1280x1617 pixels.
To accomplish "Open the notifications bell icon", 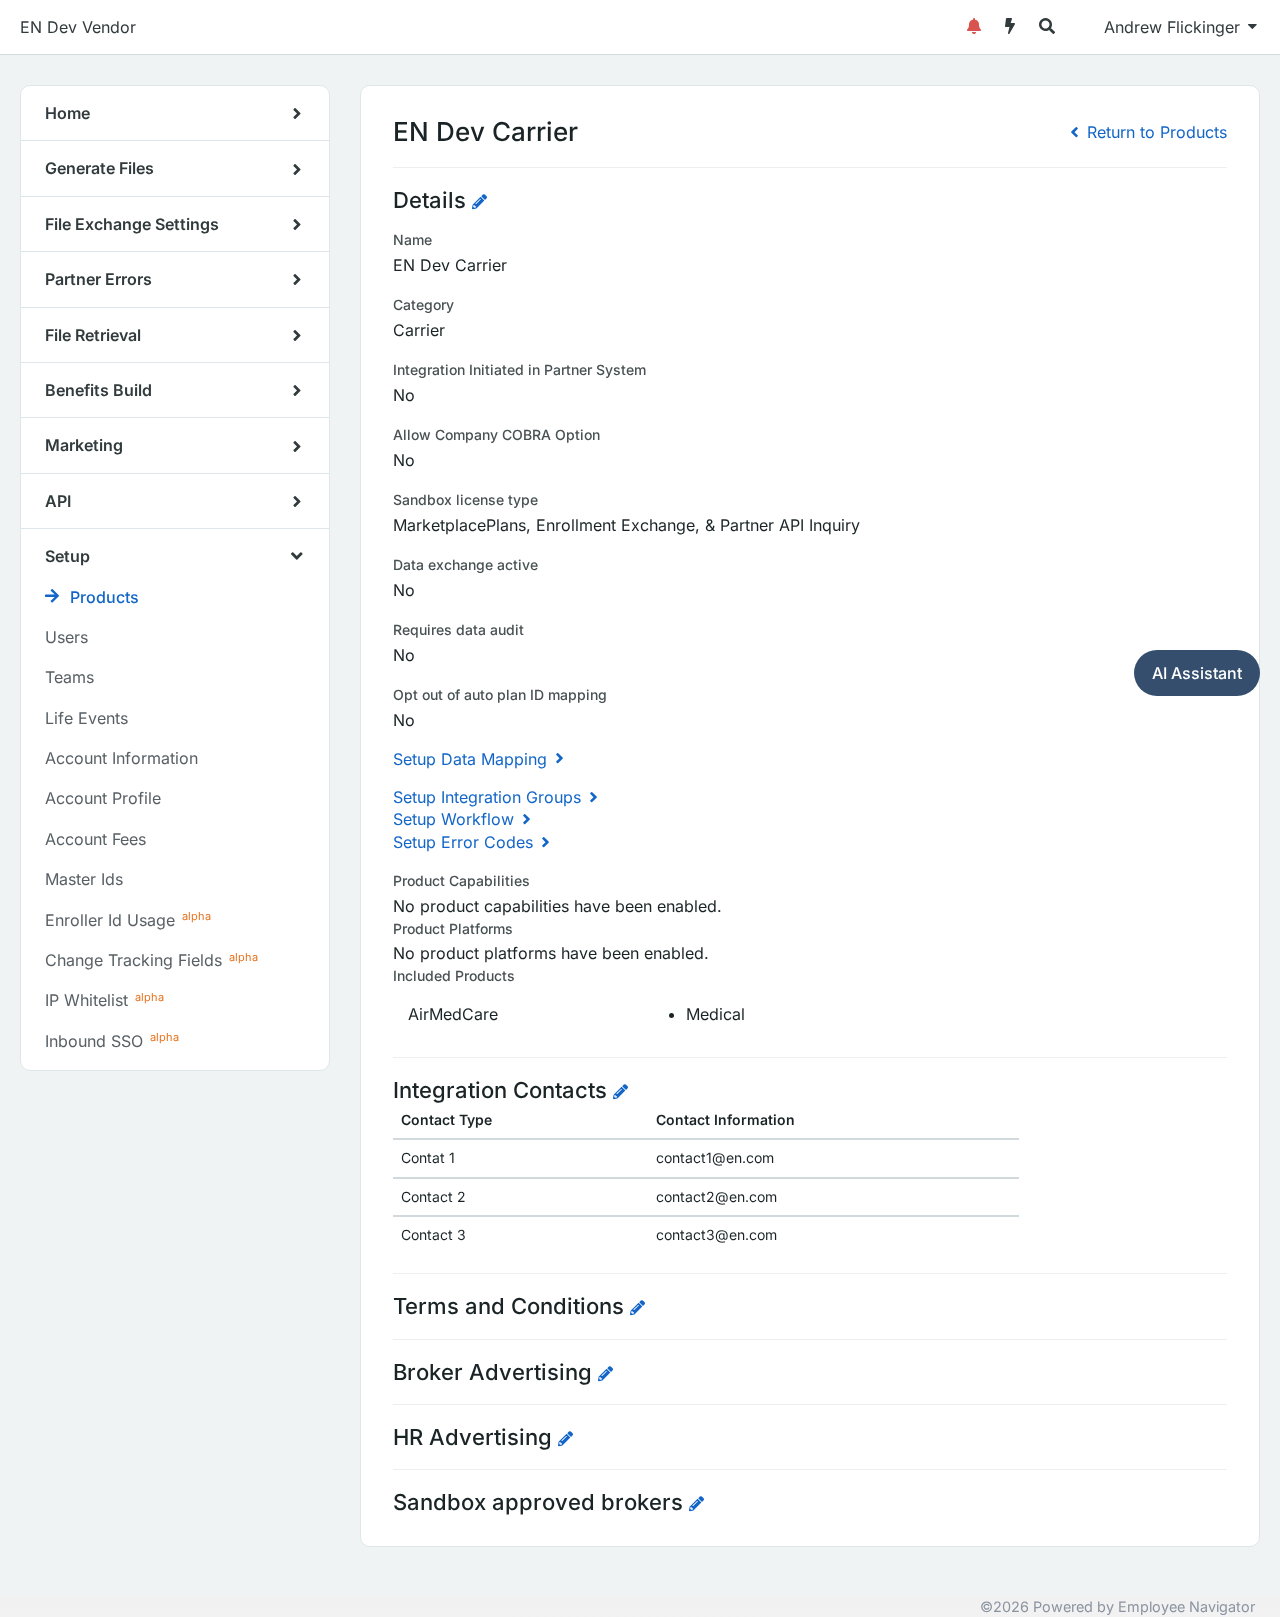I will pos(974,27).
